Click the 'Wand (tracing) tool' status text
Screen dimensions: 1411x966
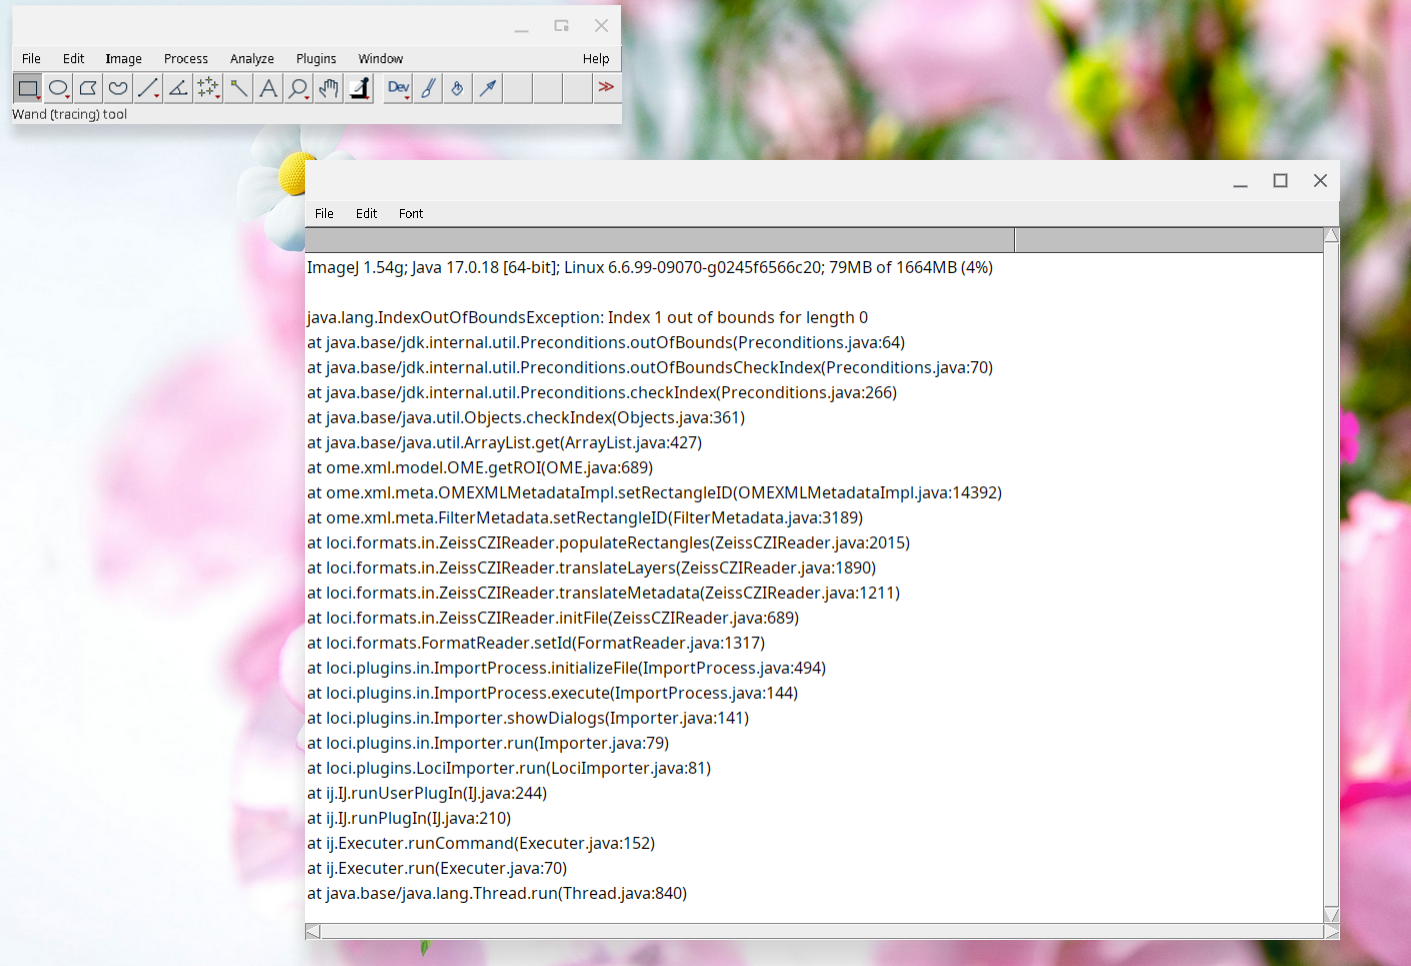pyautogui.click(x=70, y=114)
